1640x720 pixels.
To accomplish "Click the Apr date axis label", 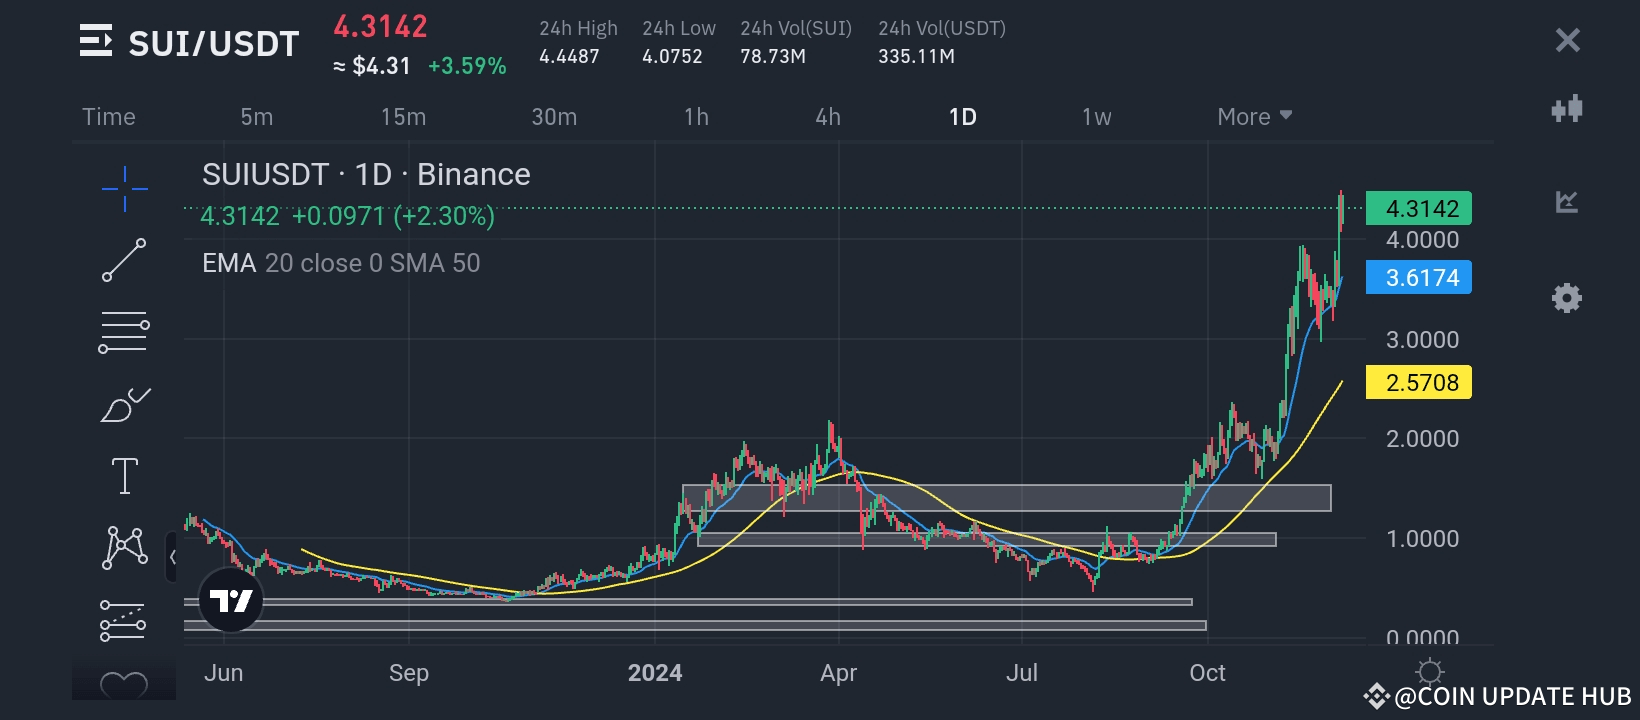I will [838, 673].
